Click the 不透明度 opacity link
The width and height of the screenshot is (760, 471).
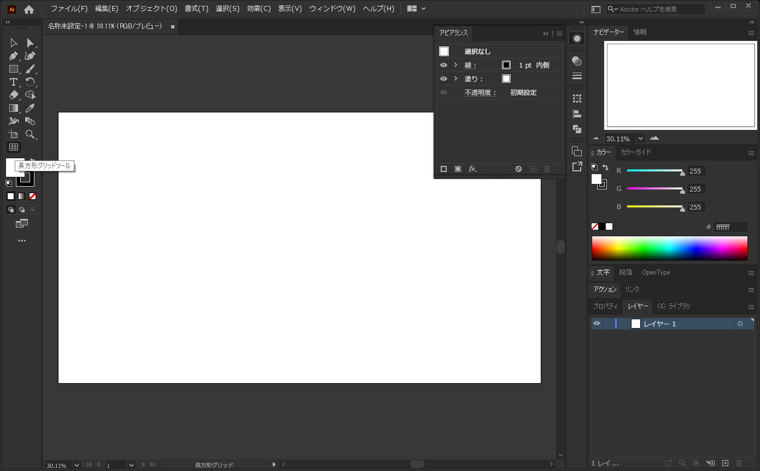click(479, 92)
